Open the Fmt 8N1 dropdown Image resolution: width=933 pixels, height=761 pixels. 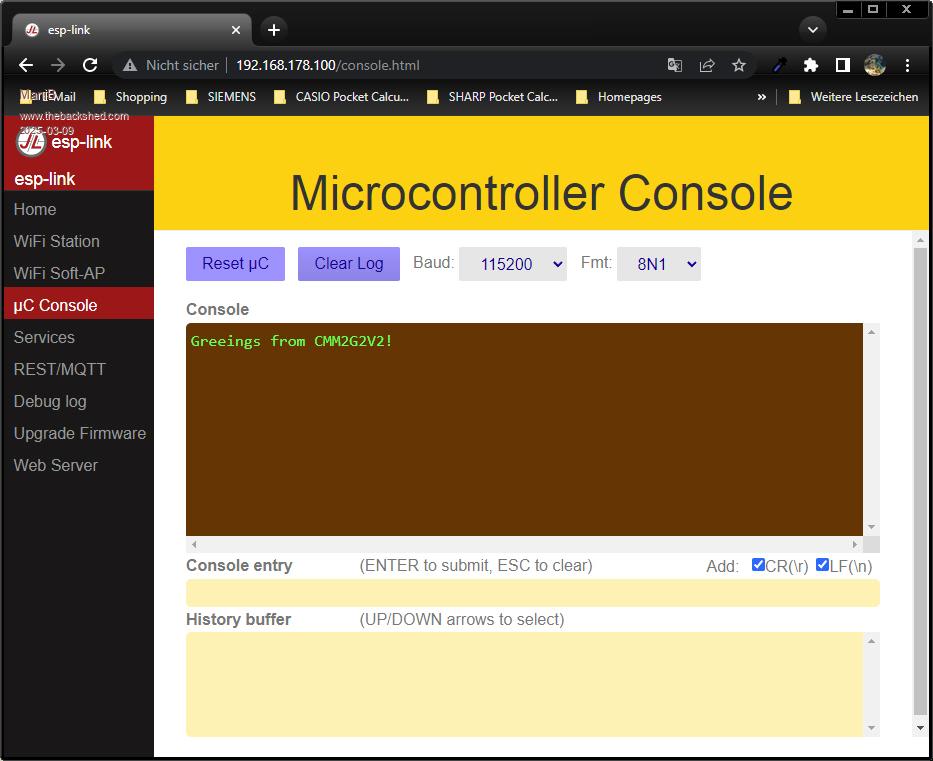tap(658, 264)
